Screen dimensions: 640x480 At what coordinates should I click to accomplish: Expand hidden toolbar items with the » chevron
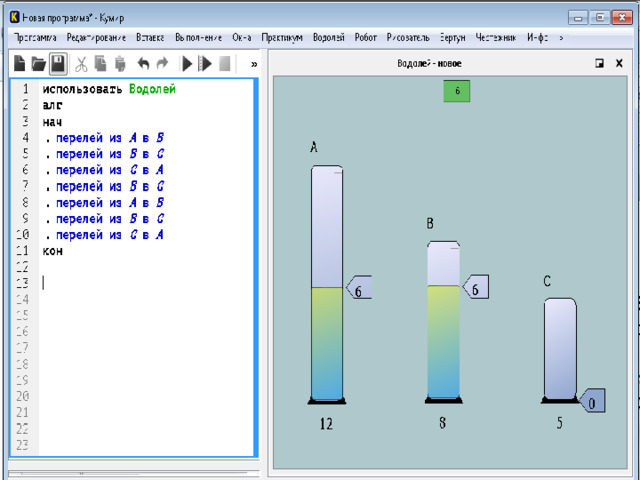tap(254, 64)
